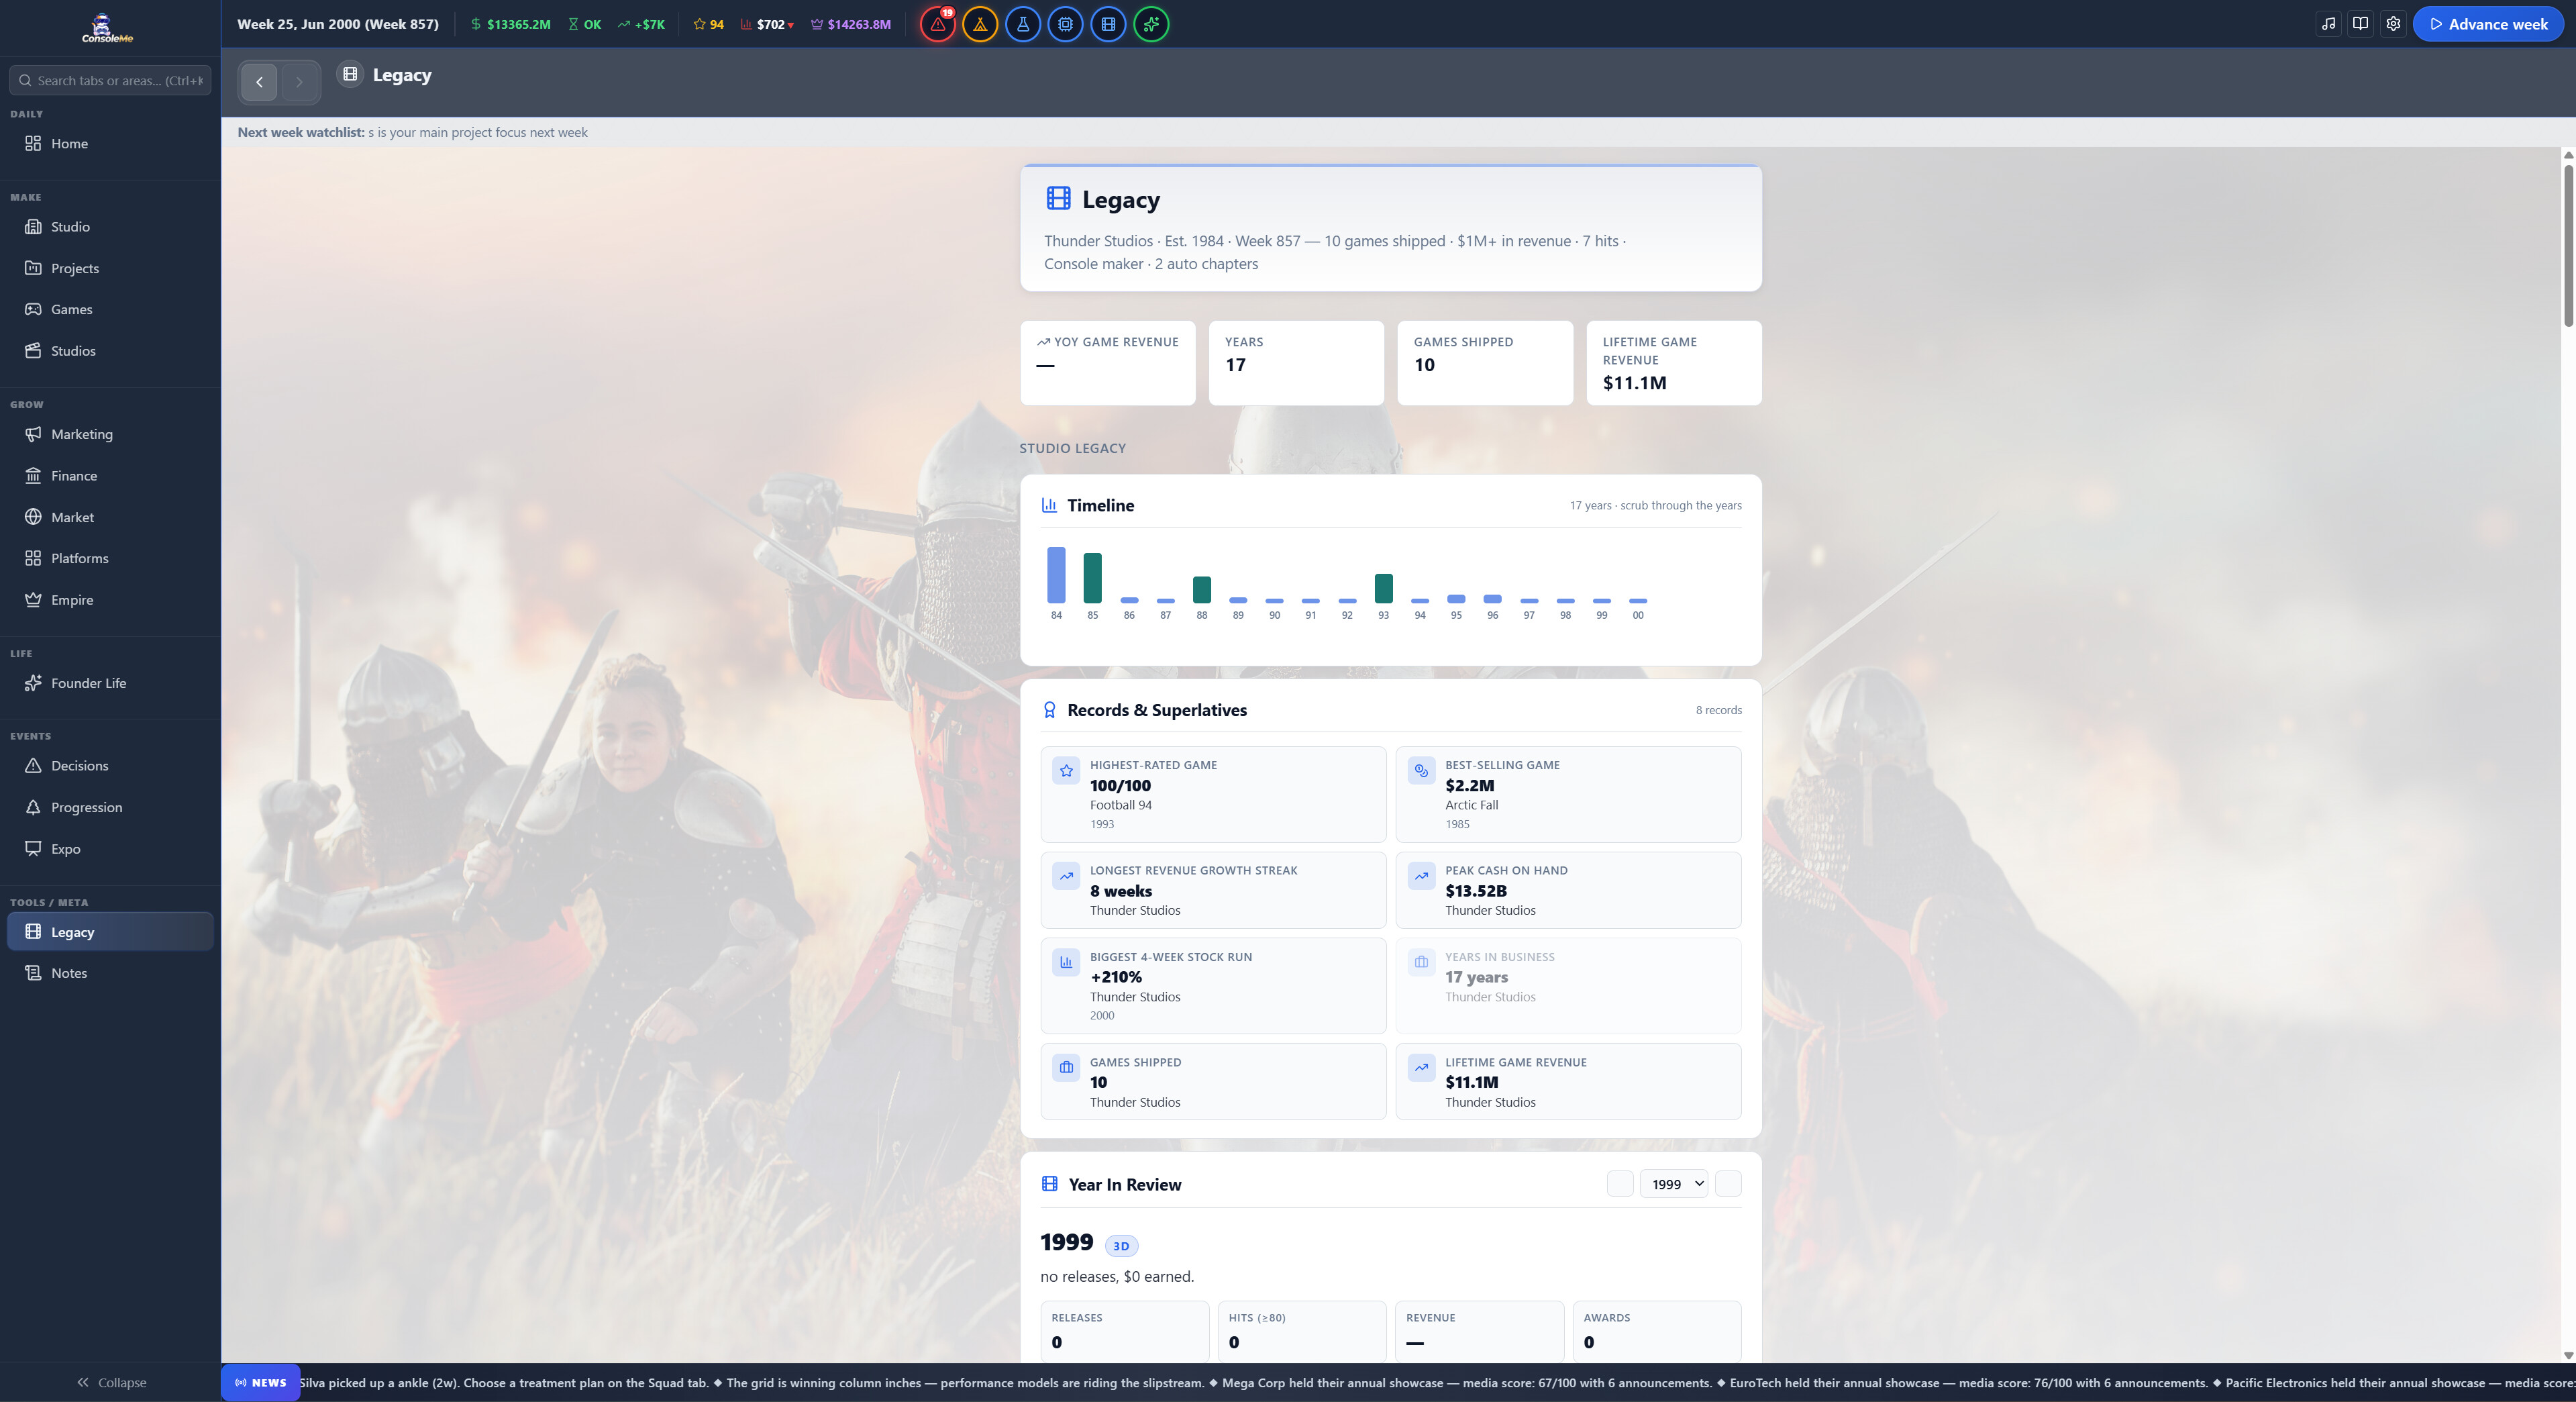
Task: Click the weekly profit +$7K indicator
Action: point(641,24)
